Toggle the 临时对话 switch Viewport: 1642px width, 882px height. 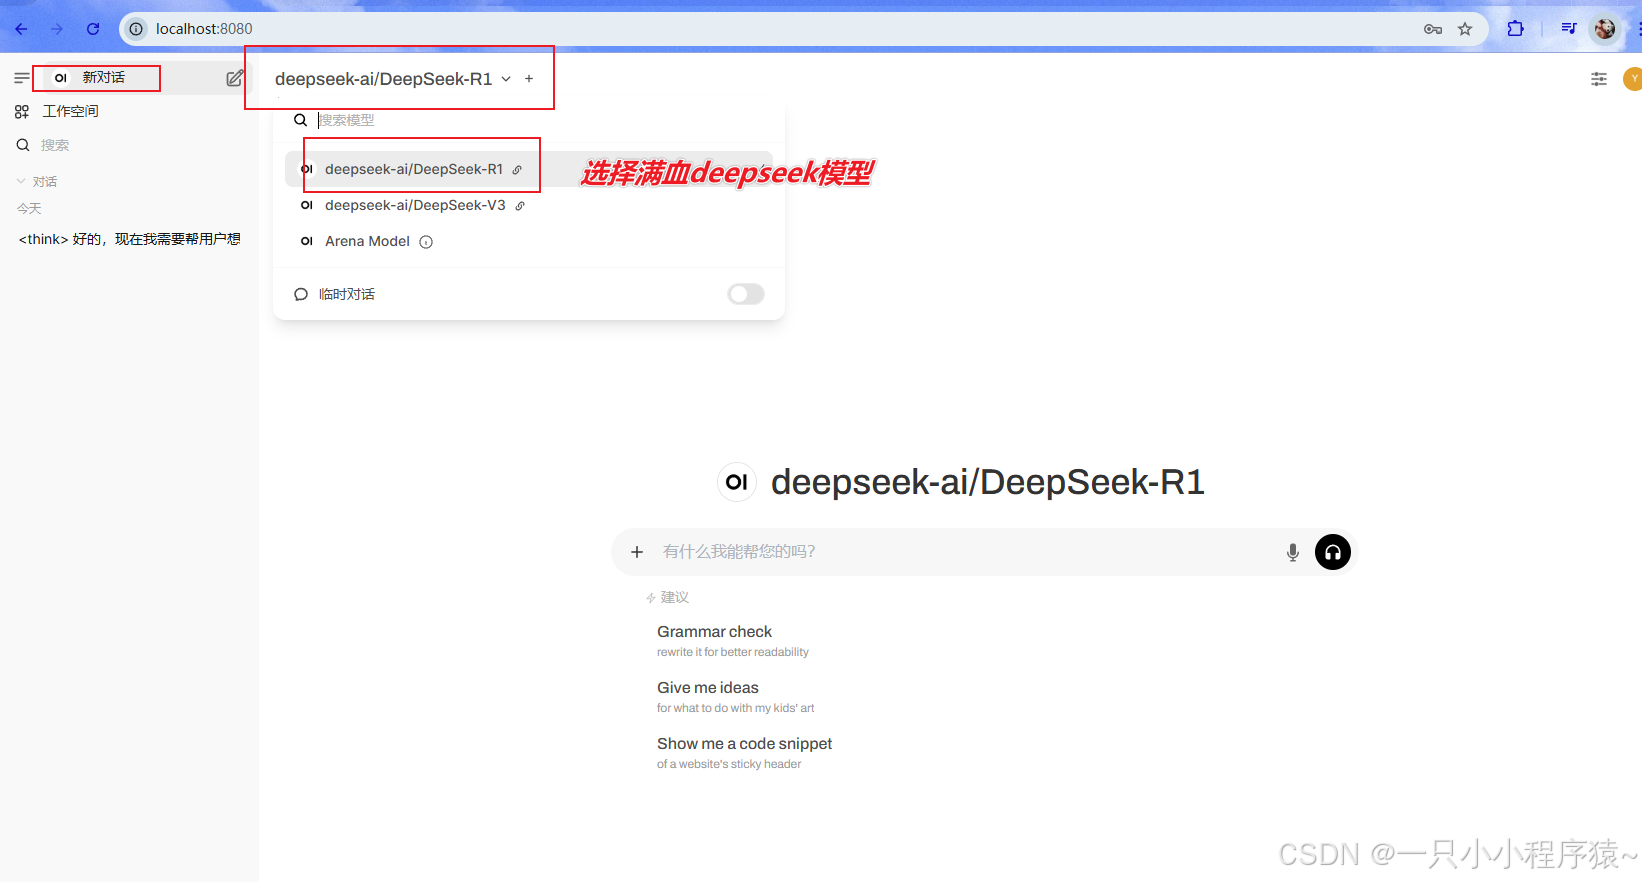(746, 294)
